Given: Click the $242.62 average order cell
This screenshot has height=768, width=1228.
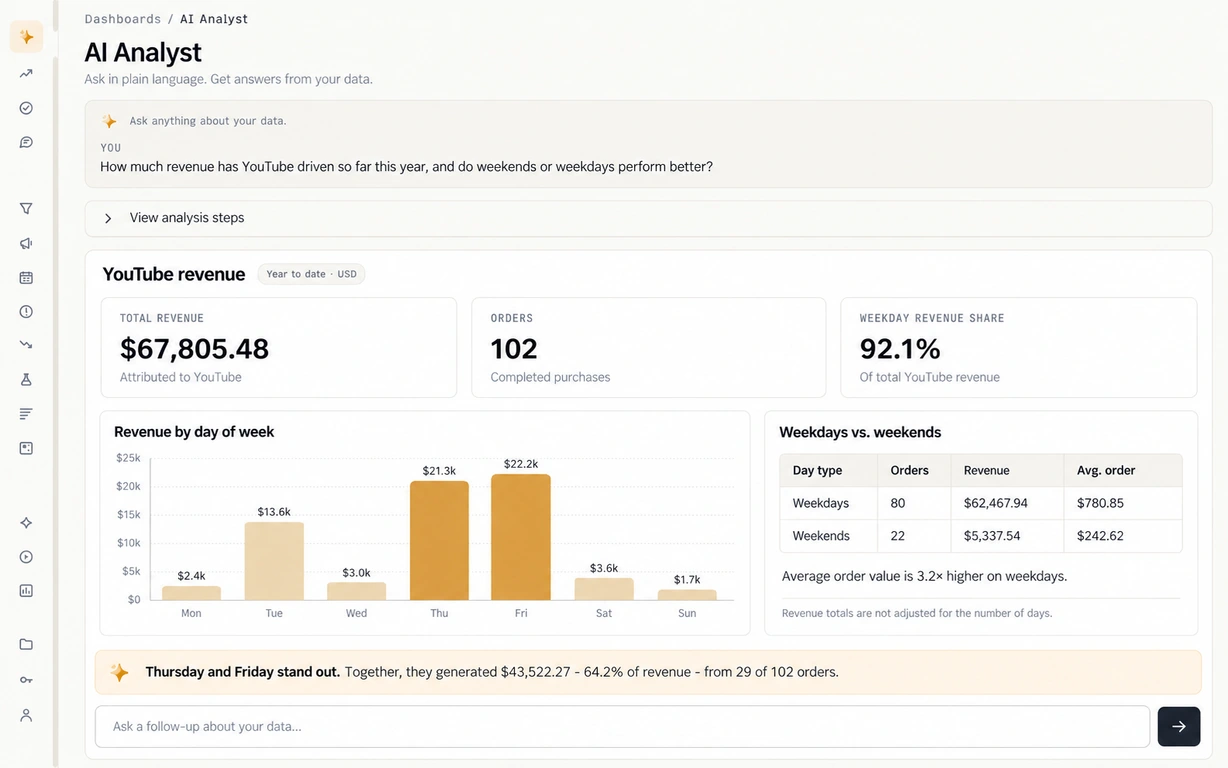Looking at the screenshot, I should [x=1100, y=536].
